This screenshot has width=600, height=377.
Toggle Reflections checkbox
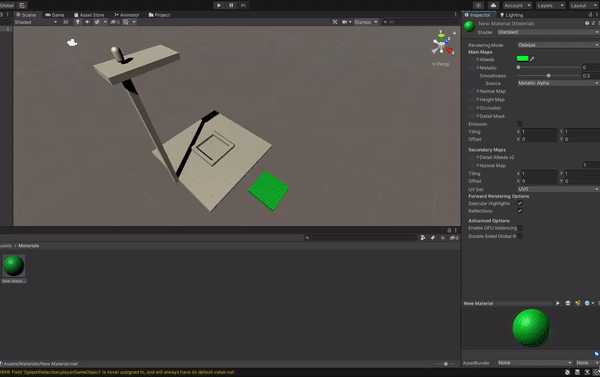click(x=520, y=211)
